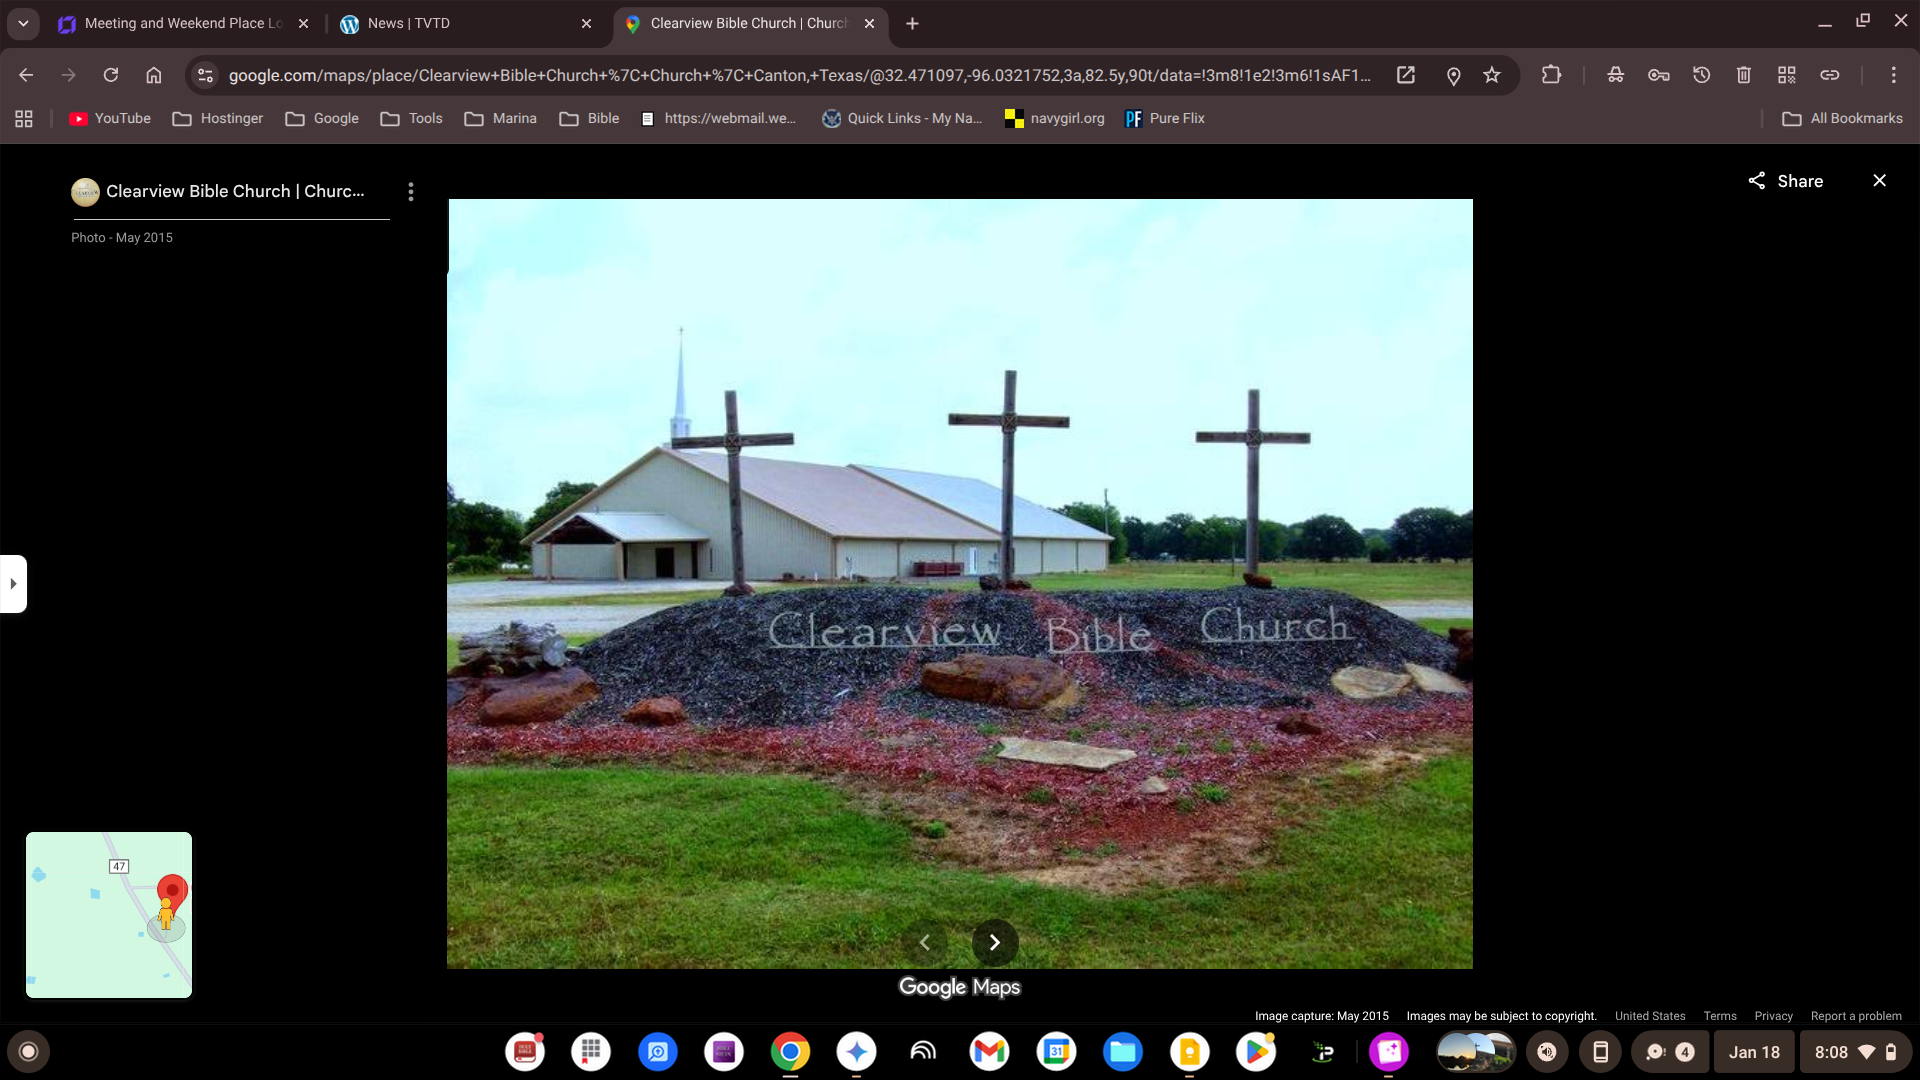The image size is (1920, 1080).
Task: Open the Files app on shelf
Action: (x=1122, y=1052)
